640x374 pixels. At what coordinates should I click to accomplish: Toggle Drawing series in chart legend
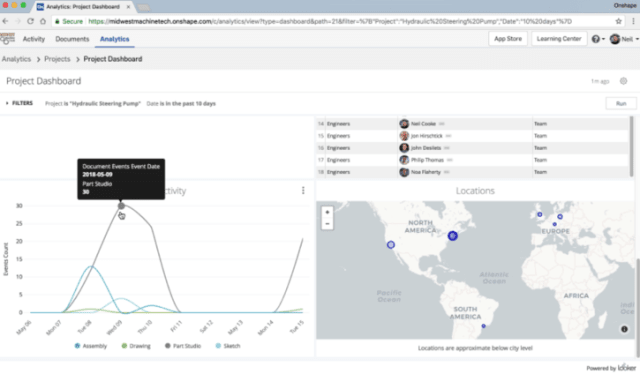click(x=136, y=346)
